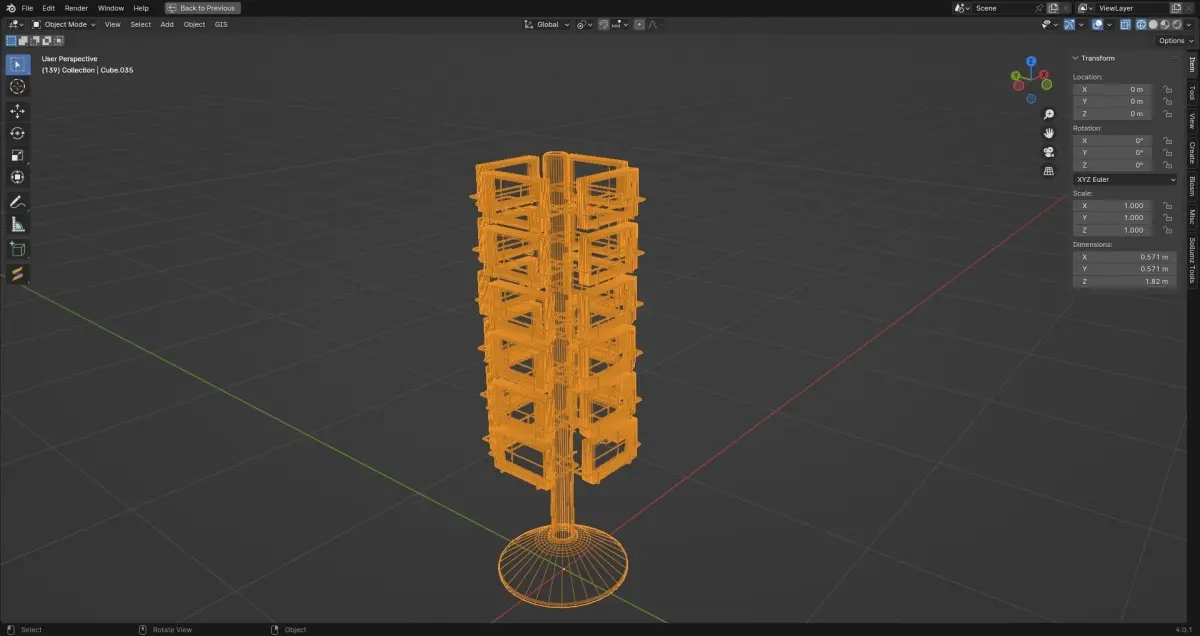Toggle viewport gizmos visibility
This screenshot has height=636, width=1200.
point(1070,24)
